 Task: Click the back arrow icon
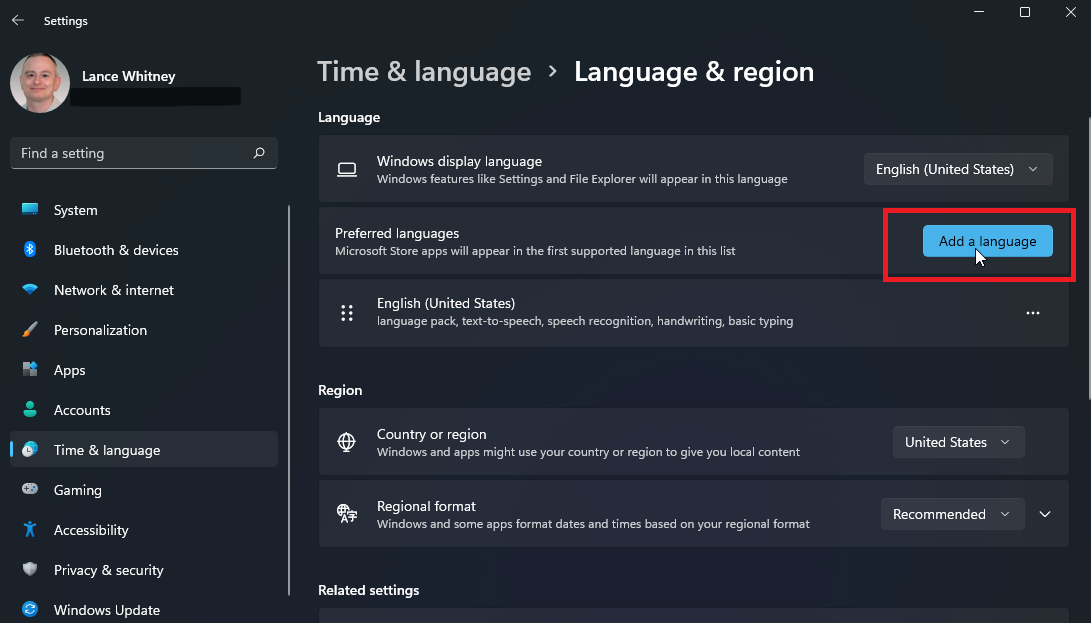(17, 19)
